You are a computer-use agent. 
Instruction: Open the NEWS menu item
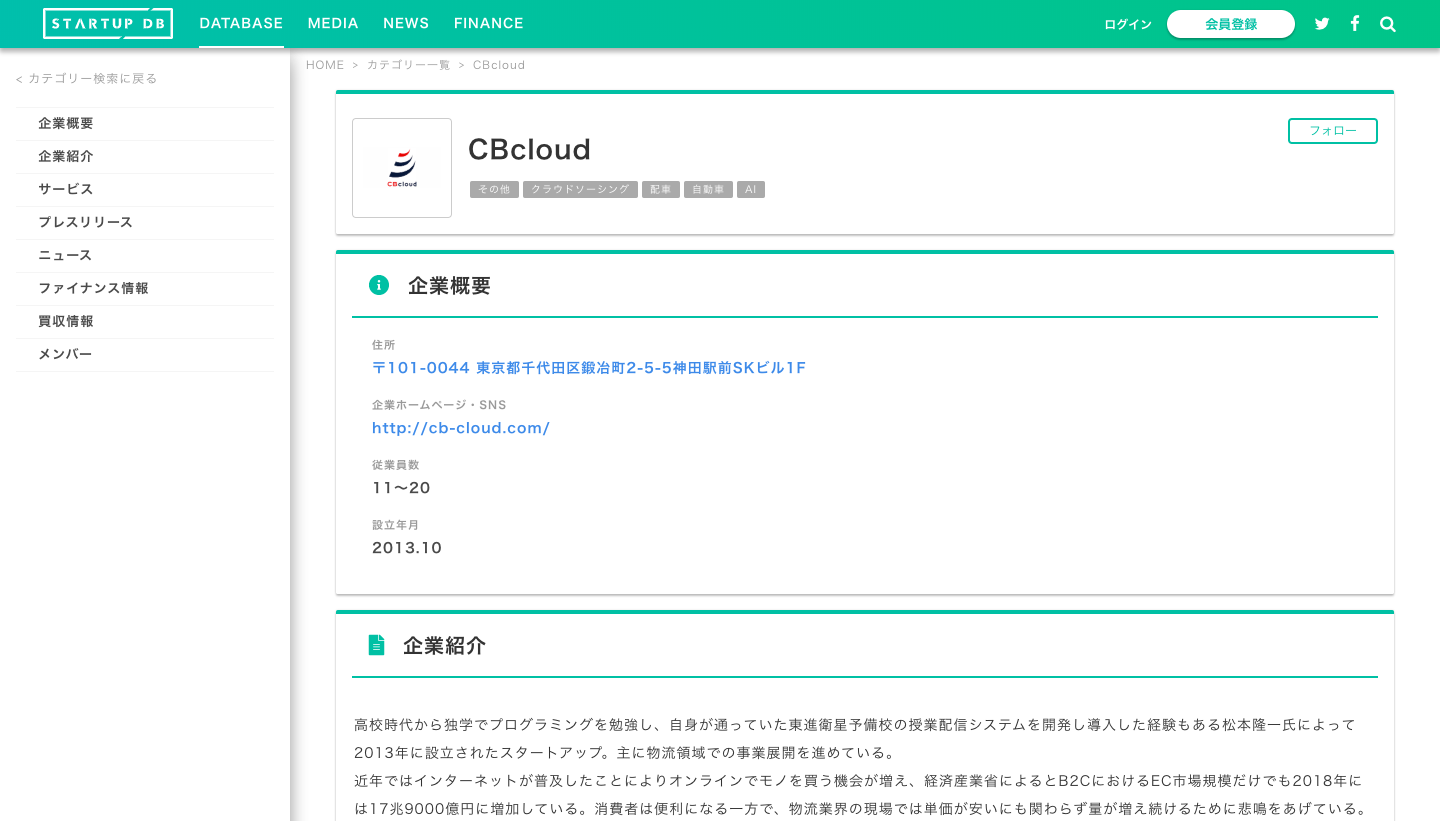pos(406,23)
